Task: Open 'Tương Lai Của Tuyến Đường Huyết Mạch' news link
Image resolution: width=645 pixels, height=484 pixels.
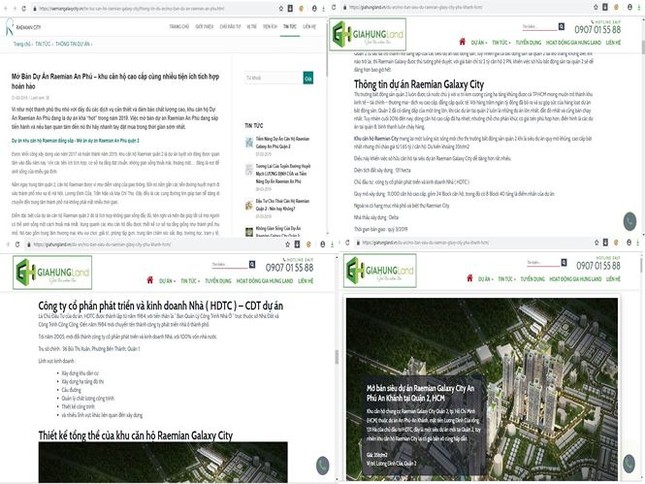Action: click(x=283, y=174)
